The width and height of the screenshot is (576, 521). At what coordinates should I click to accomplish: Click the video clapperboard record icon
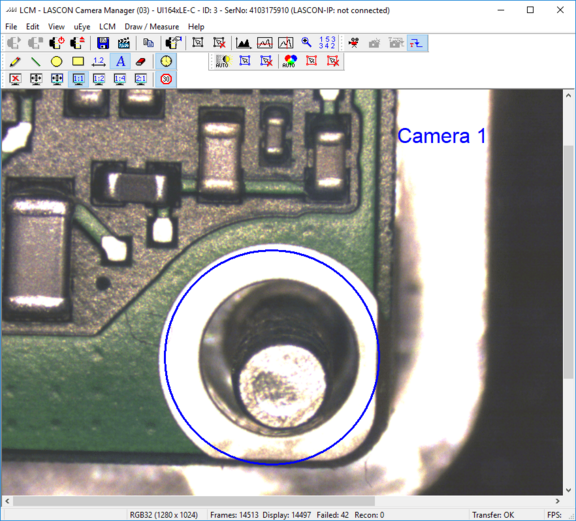pyautogui.click(x=124, y=43)
